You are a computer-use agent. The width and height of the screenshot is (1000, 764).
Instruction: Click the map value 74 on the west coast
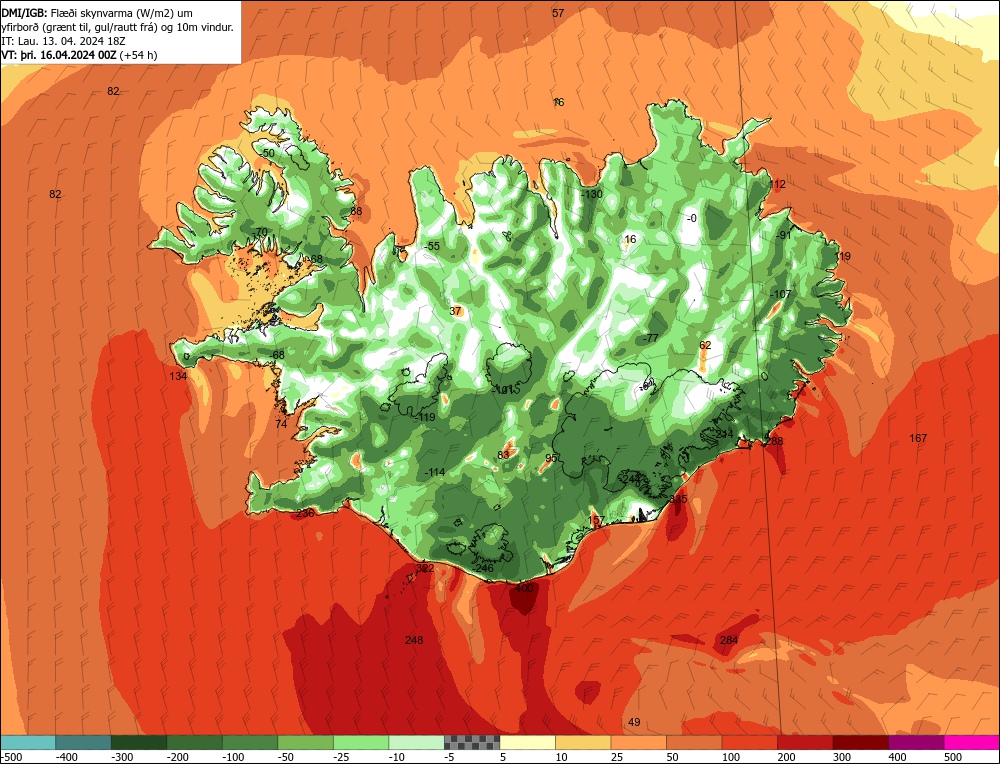click(x=281, y=424)
